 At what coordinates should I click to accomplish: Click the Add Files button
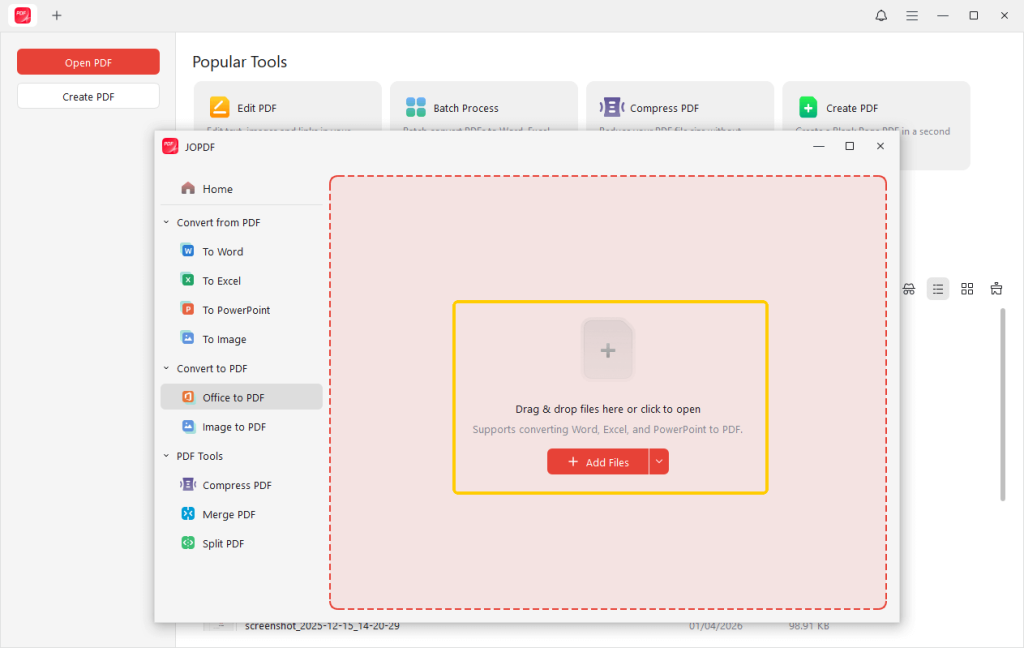click(598, 462)
